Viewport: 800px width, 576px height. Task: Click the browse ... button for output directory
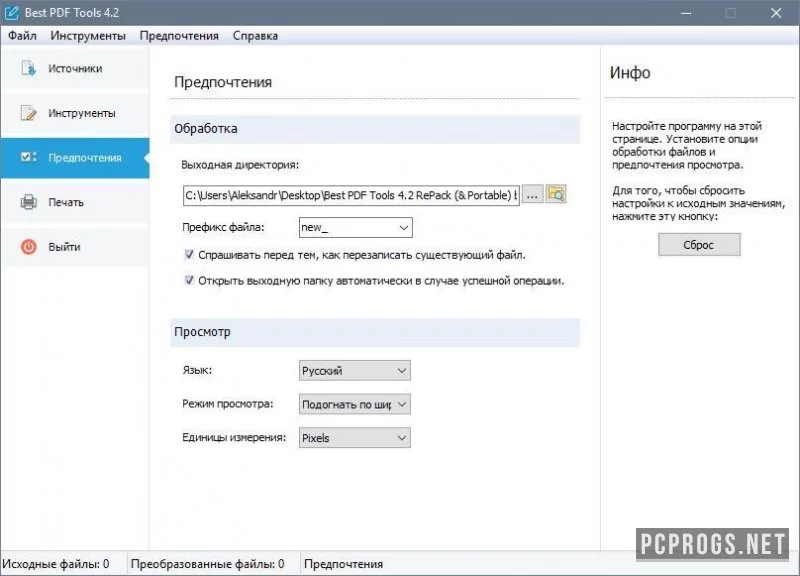pos(532,195)
